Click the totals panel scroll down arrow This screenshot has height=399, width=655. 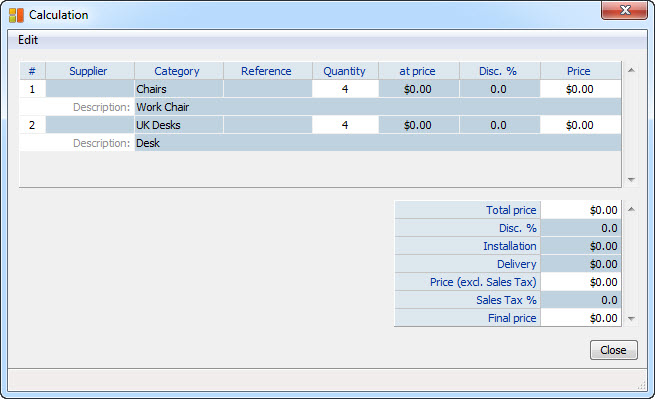(x=631, y=319)
